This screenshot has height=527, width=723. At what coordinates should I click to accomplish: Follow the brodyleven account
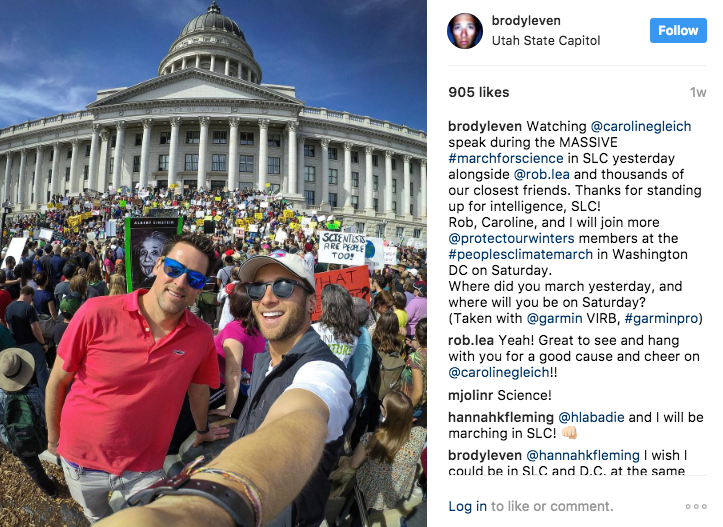[x=678, y=30]
